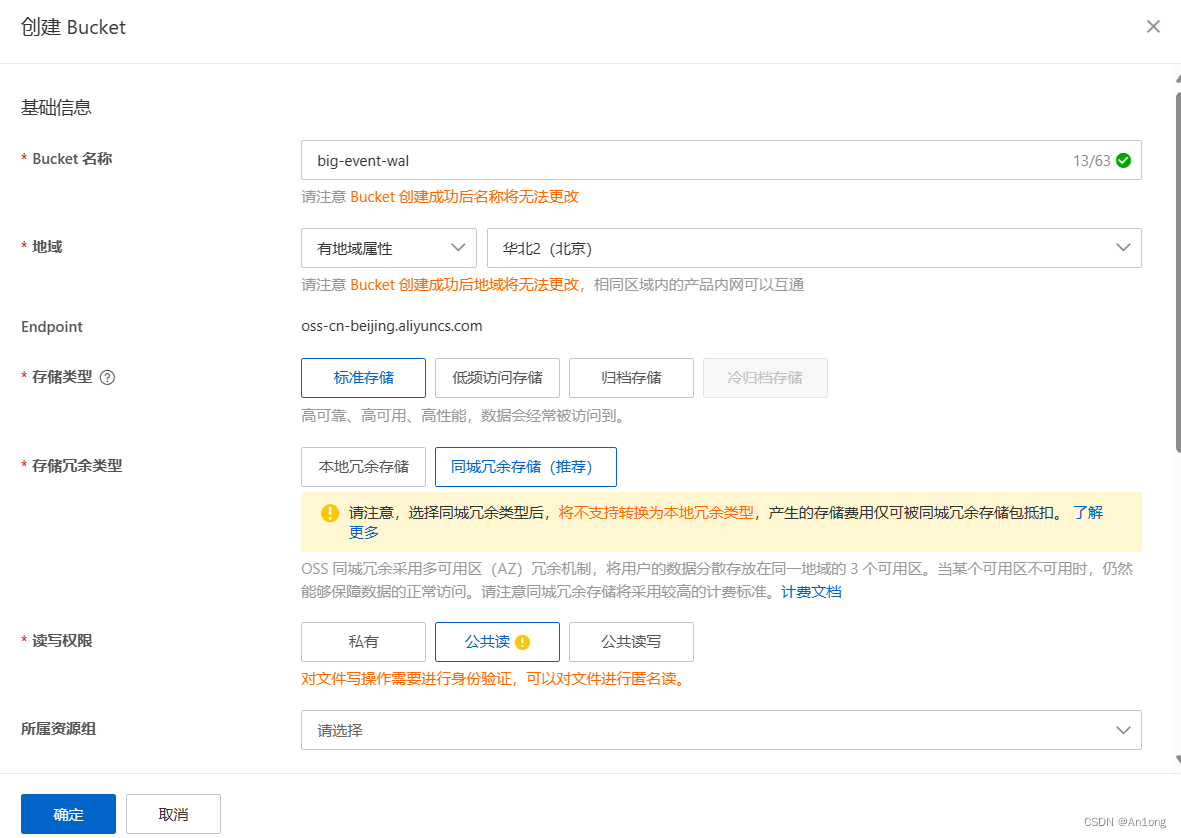
Task: Open the 计费文档 link
Action: coord(811,592)
